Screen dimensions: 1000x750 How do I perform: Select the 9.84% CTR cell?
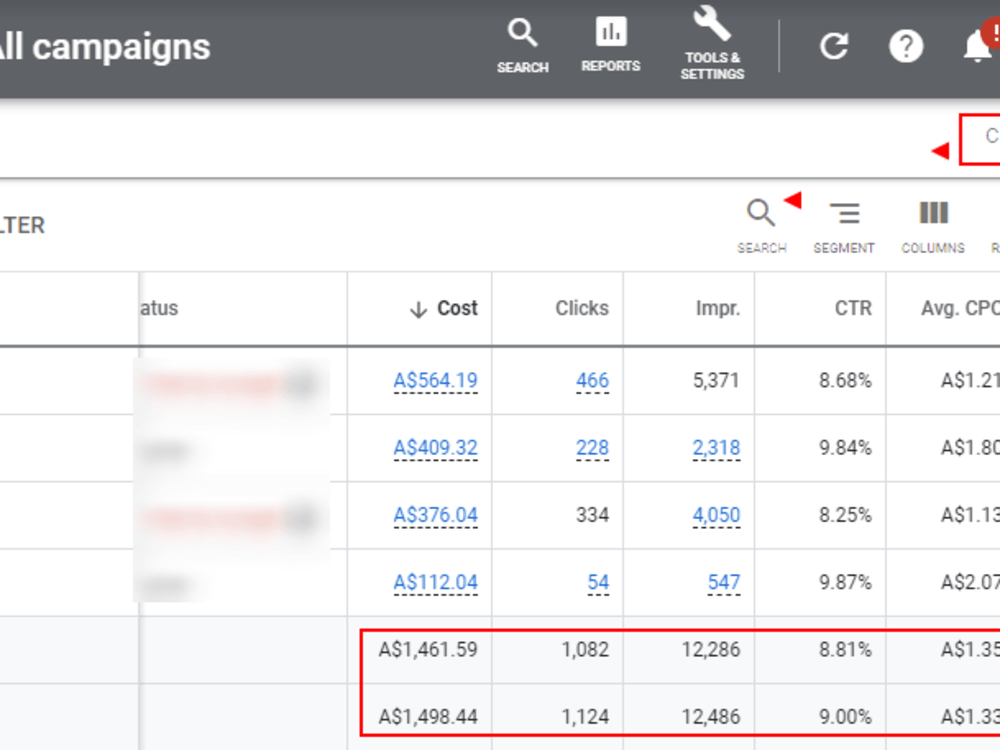pos(845,448)
